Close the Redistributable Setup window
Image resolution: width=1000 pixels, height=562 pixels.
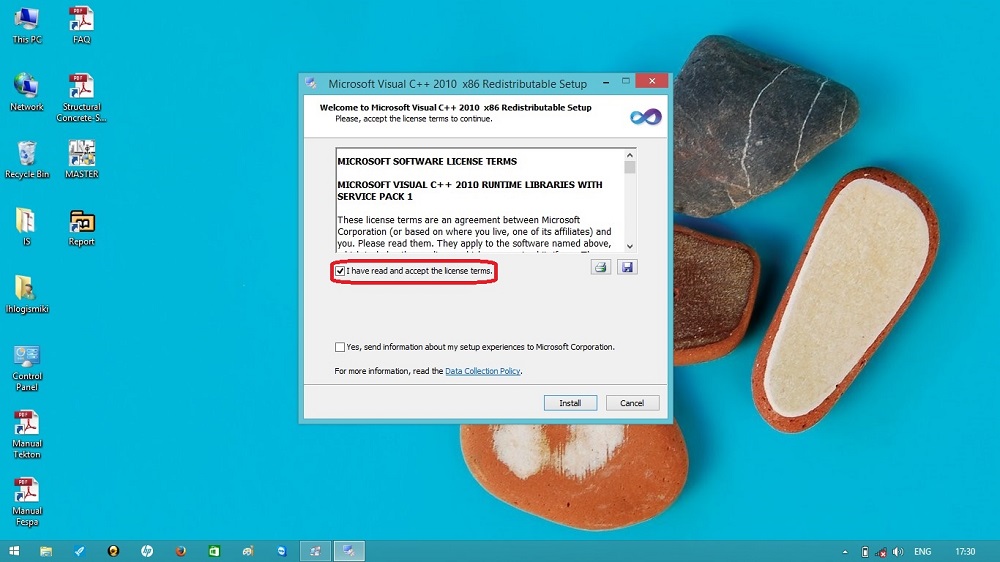coord(652,81)
